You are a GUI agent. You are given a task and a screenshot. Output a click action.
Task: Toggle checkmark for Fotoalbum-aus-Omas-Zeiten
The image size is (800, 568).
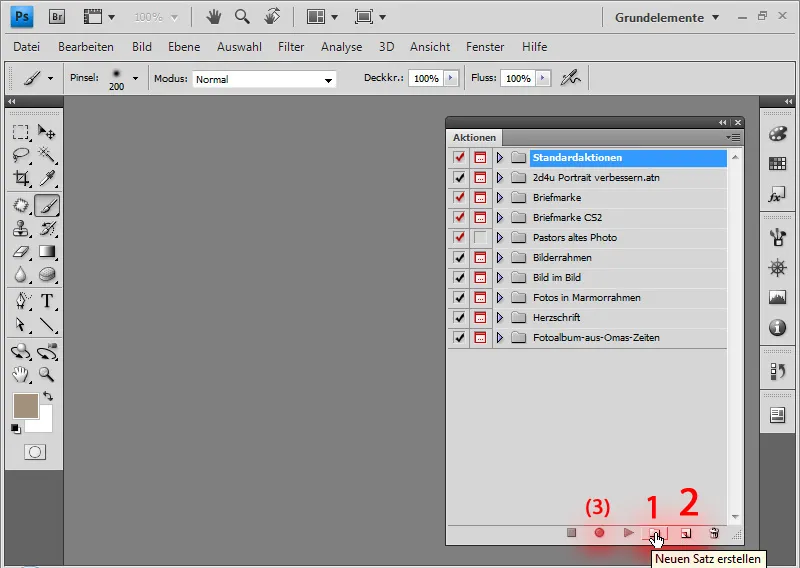[x=459, y=337]
